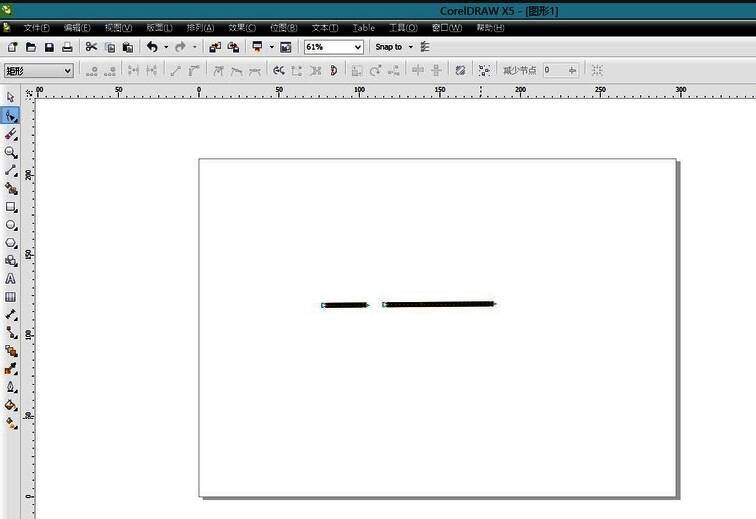The image size is (756, 519).
Task: Click the Undo arrow button
Action: [x=152, y=47]
